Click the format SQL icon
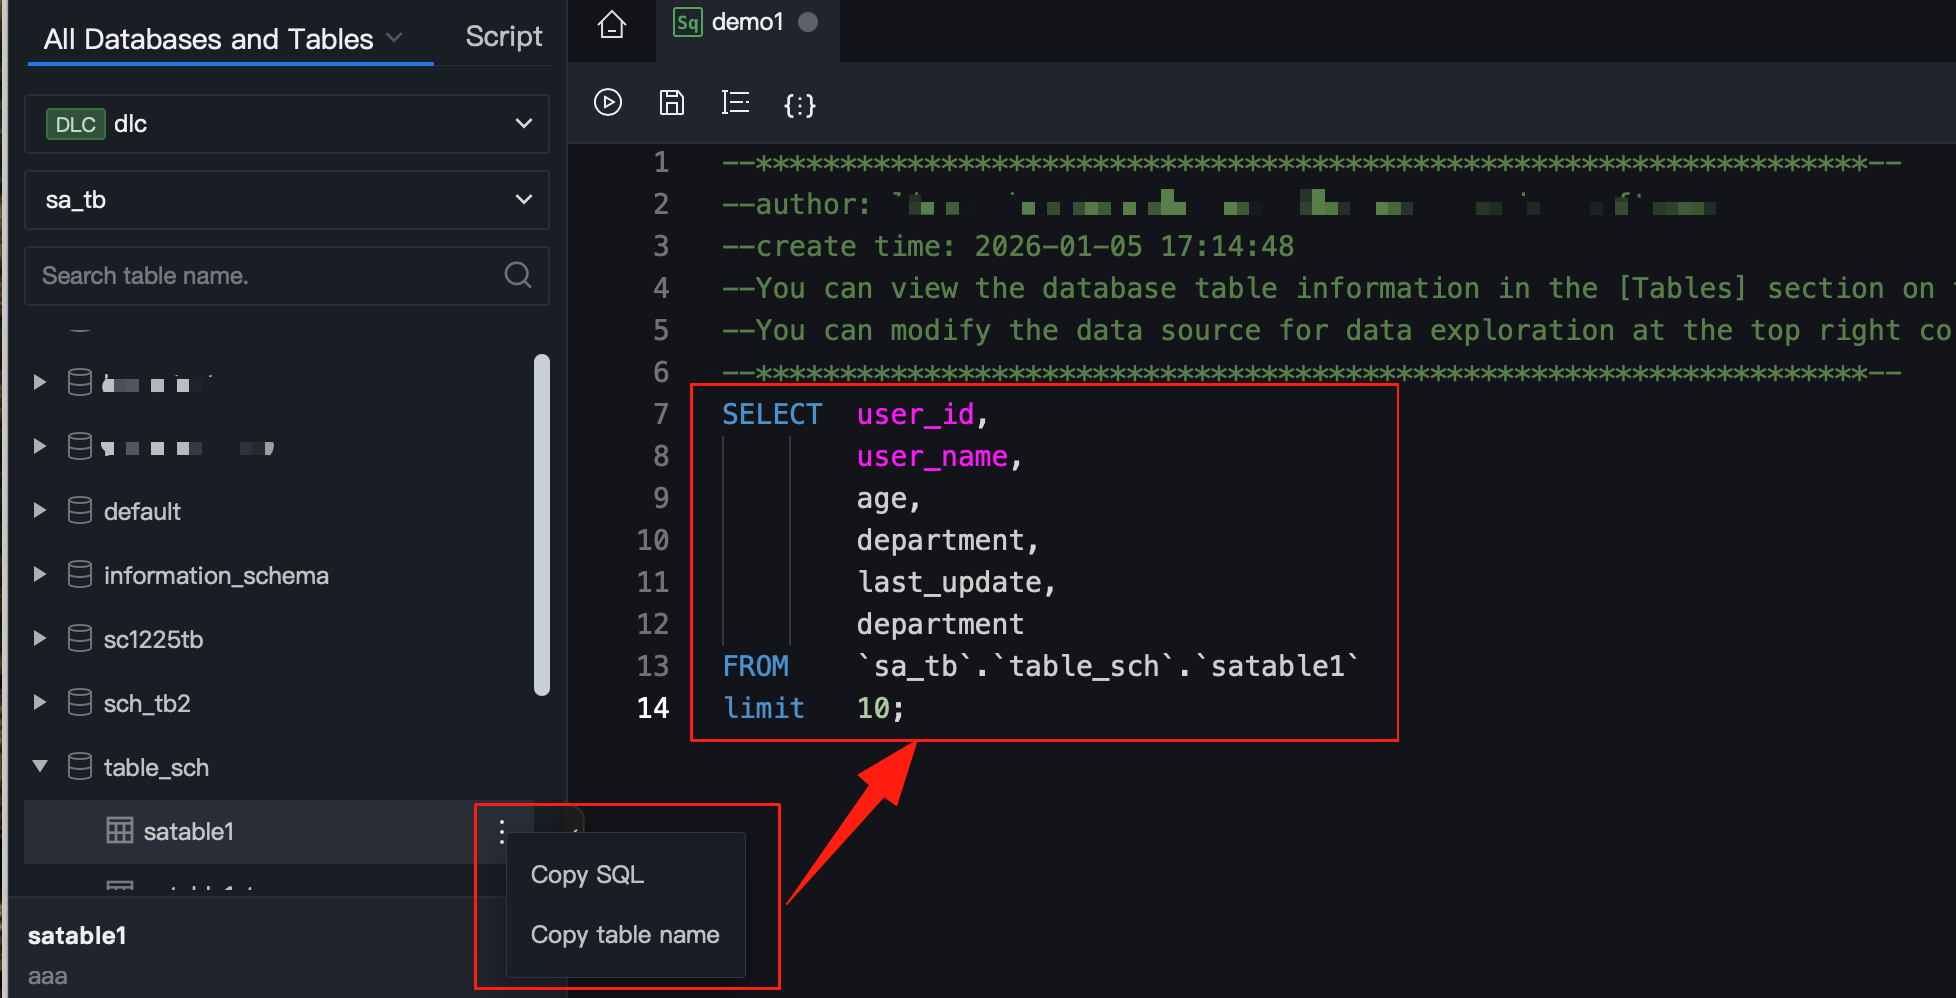The width and height of the screenshot is (1956, 998). coord(735,103)
